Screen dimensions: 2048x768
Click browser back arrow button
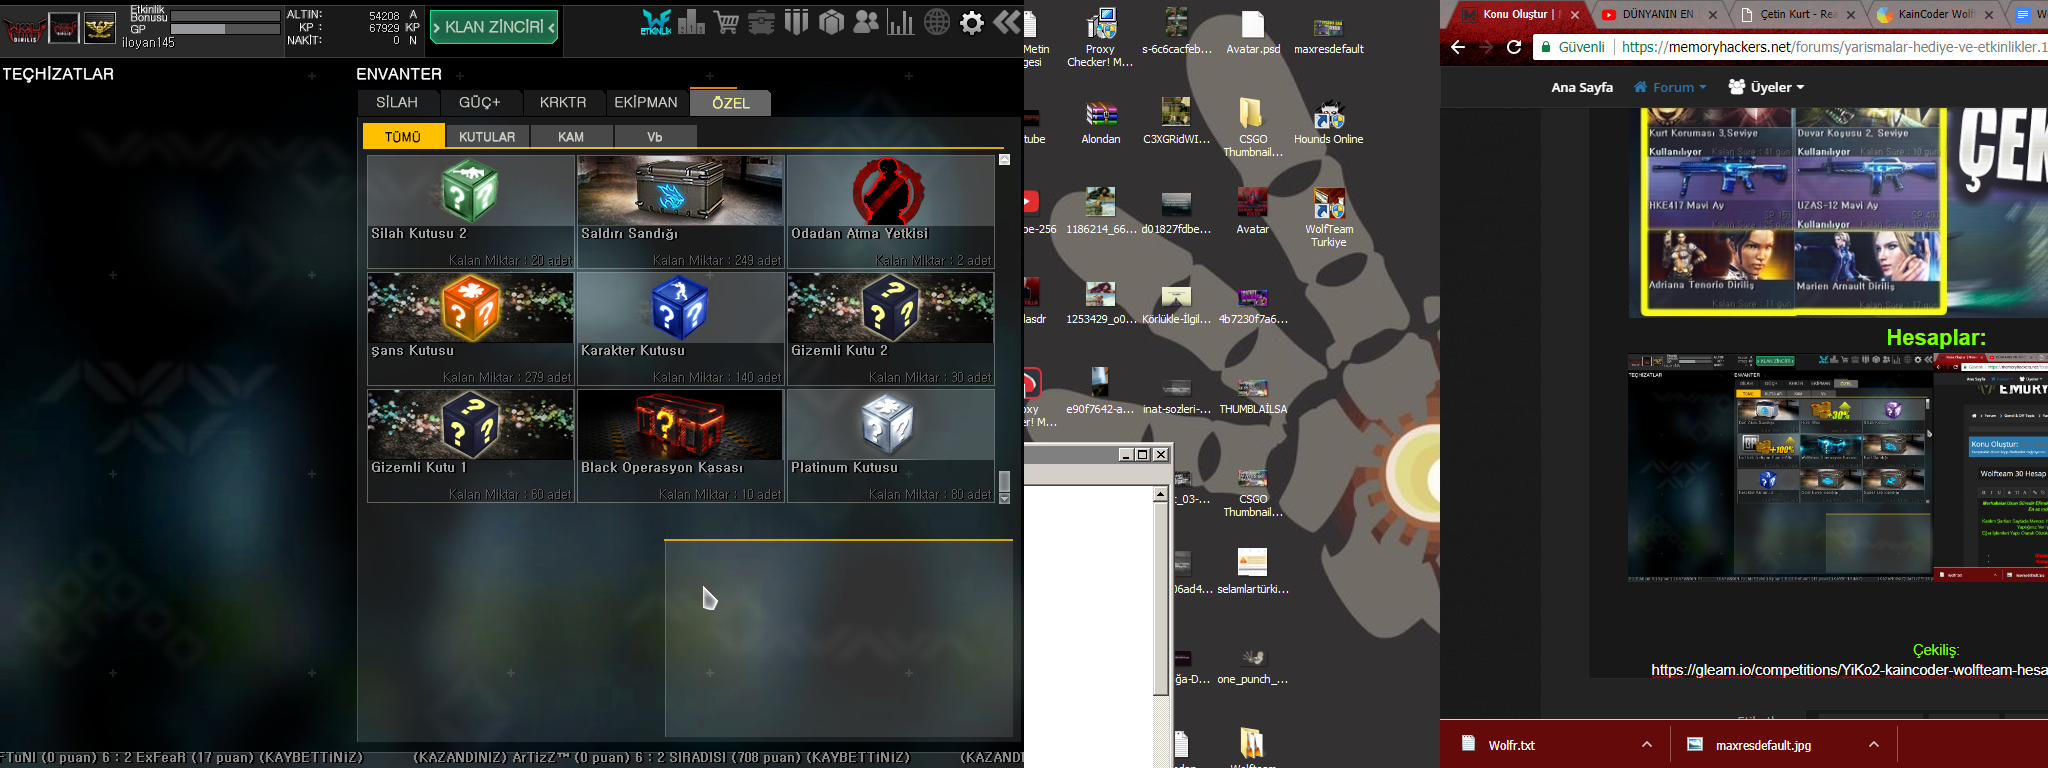pyautogui.click(x=1458, y=47)
